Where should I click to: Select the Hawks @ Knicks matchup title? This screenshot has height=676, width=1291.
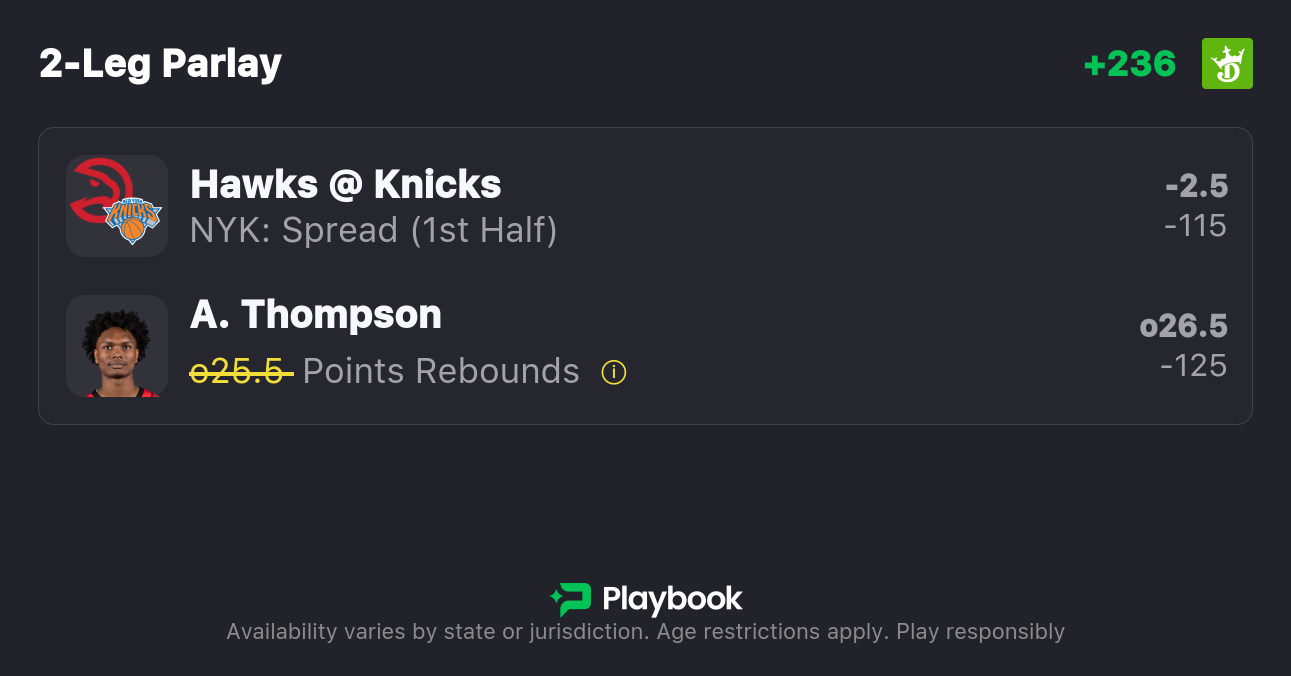(x=345, y=184)
